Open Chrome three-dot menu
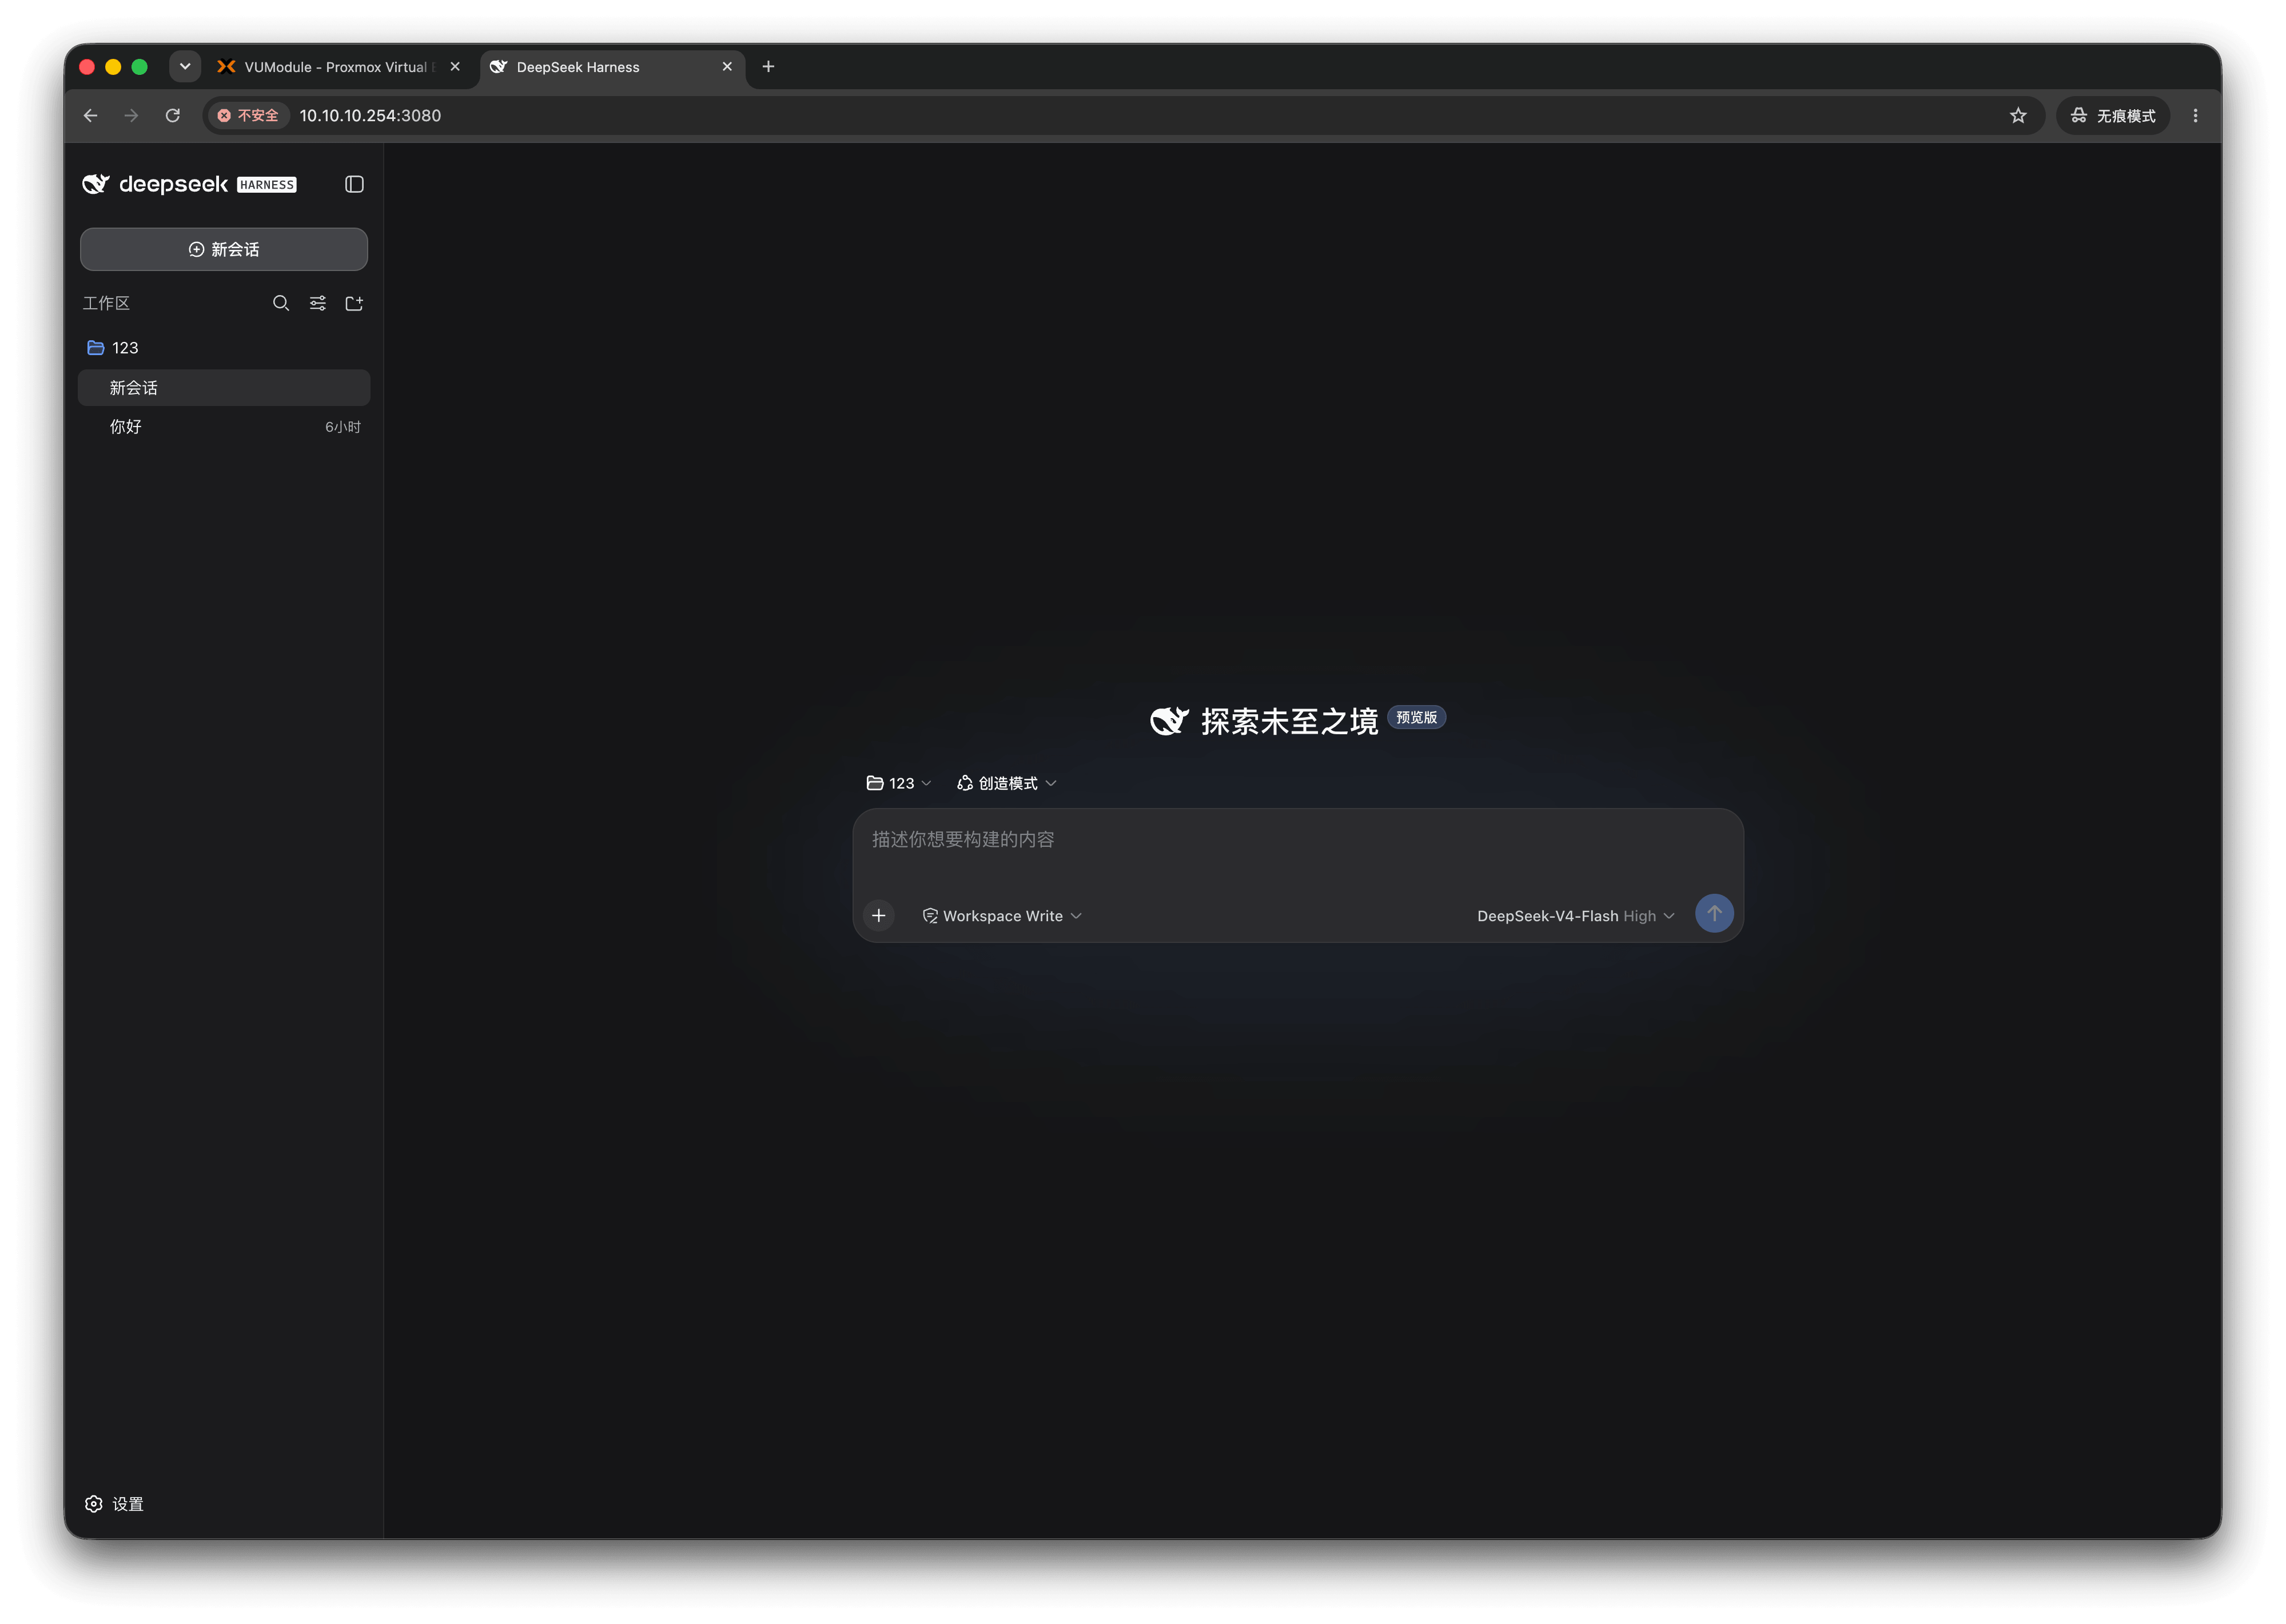Screen dimensions: 2286x1624 [2195, 116]
